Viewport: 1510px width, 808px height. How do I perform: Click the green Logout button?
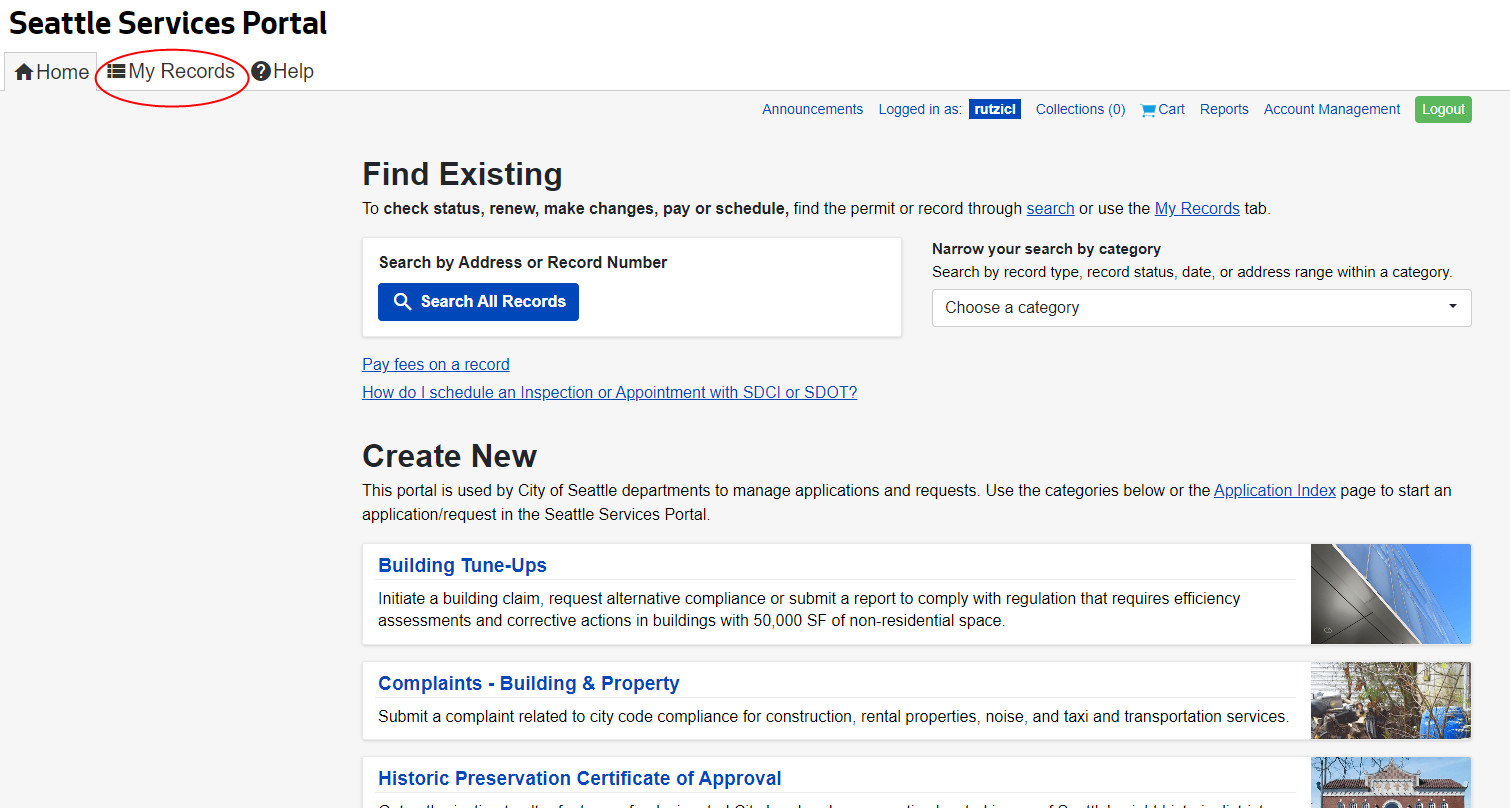[x=1443, y=109]
